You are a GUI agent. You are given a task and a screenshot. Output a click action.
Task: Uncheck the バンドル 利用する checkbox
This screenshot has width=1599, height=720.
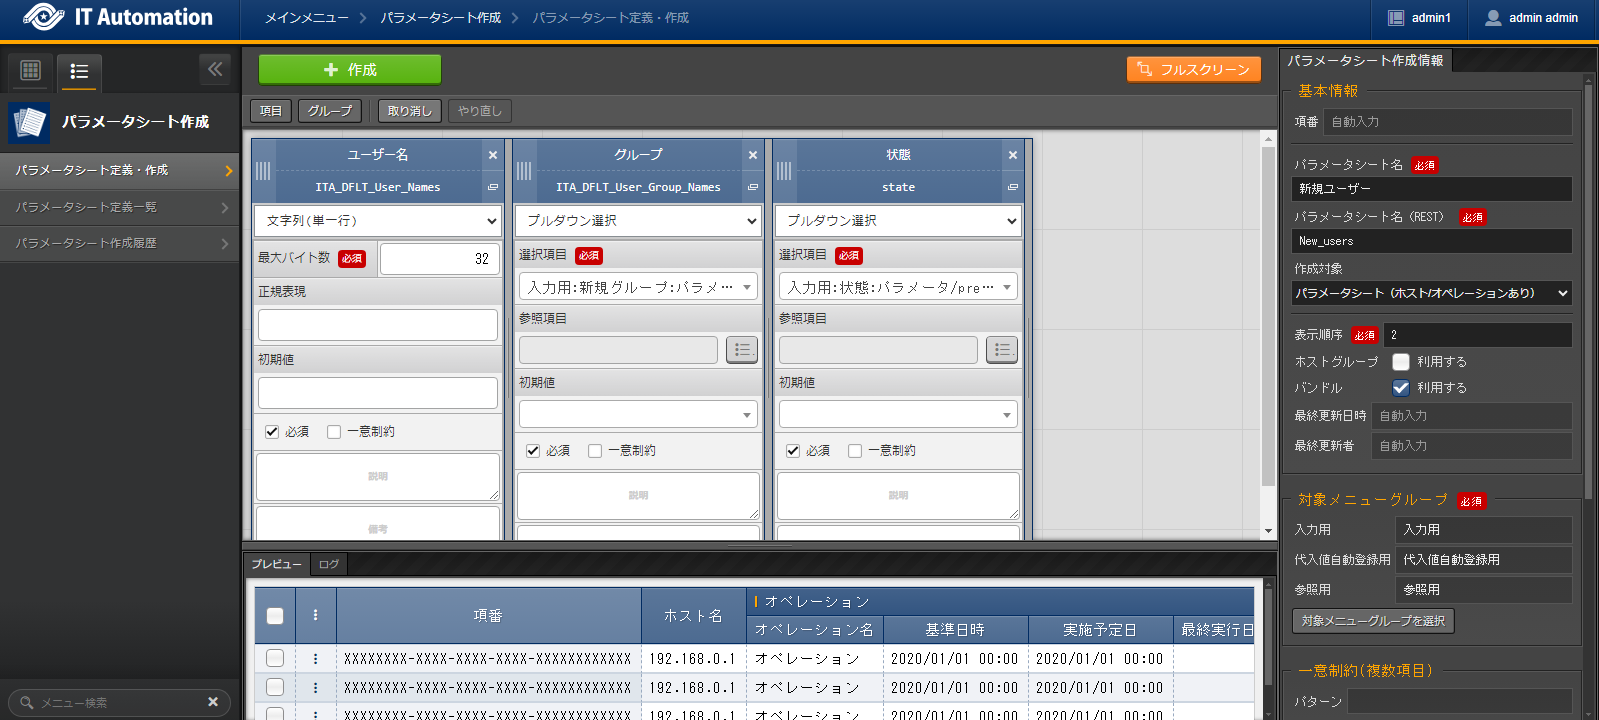(x=1401, y=388)
